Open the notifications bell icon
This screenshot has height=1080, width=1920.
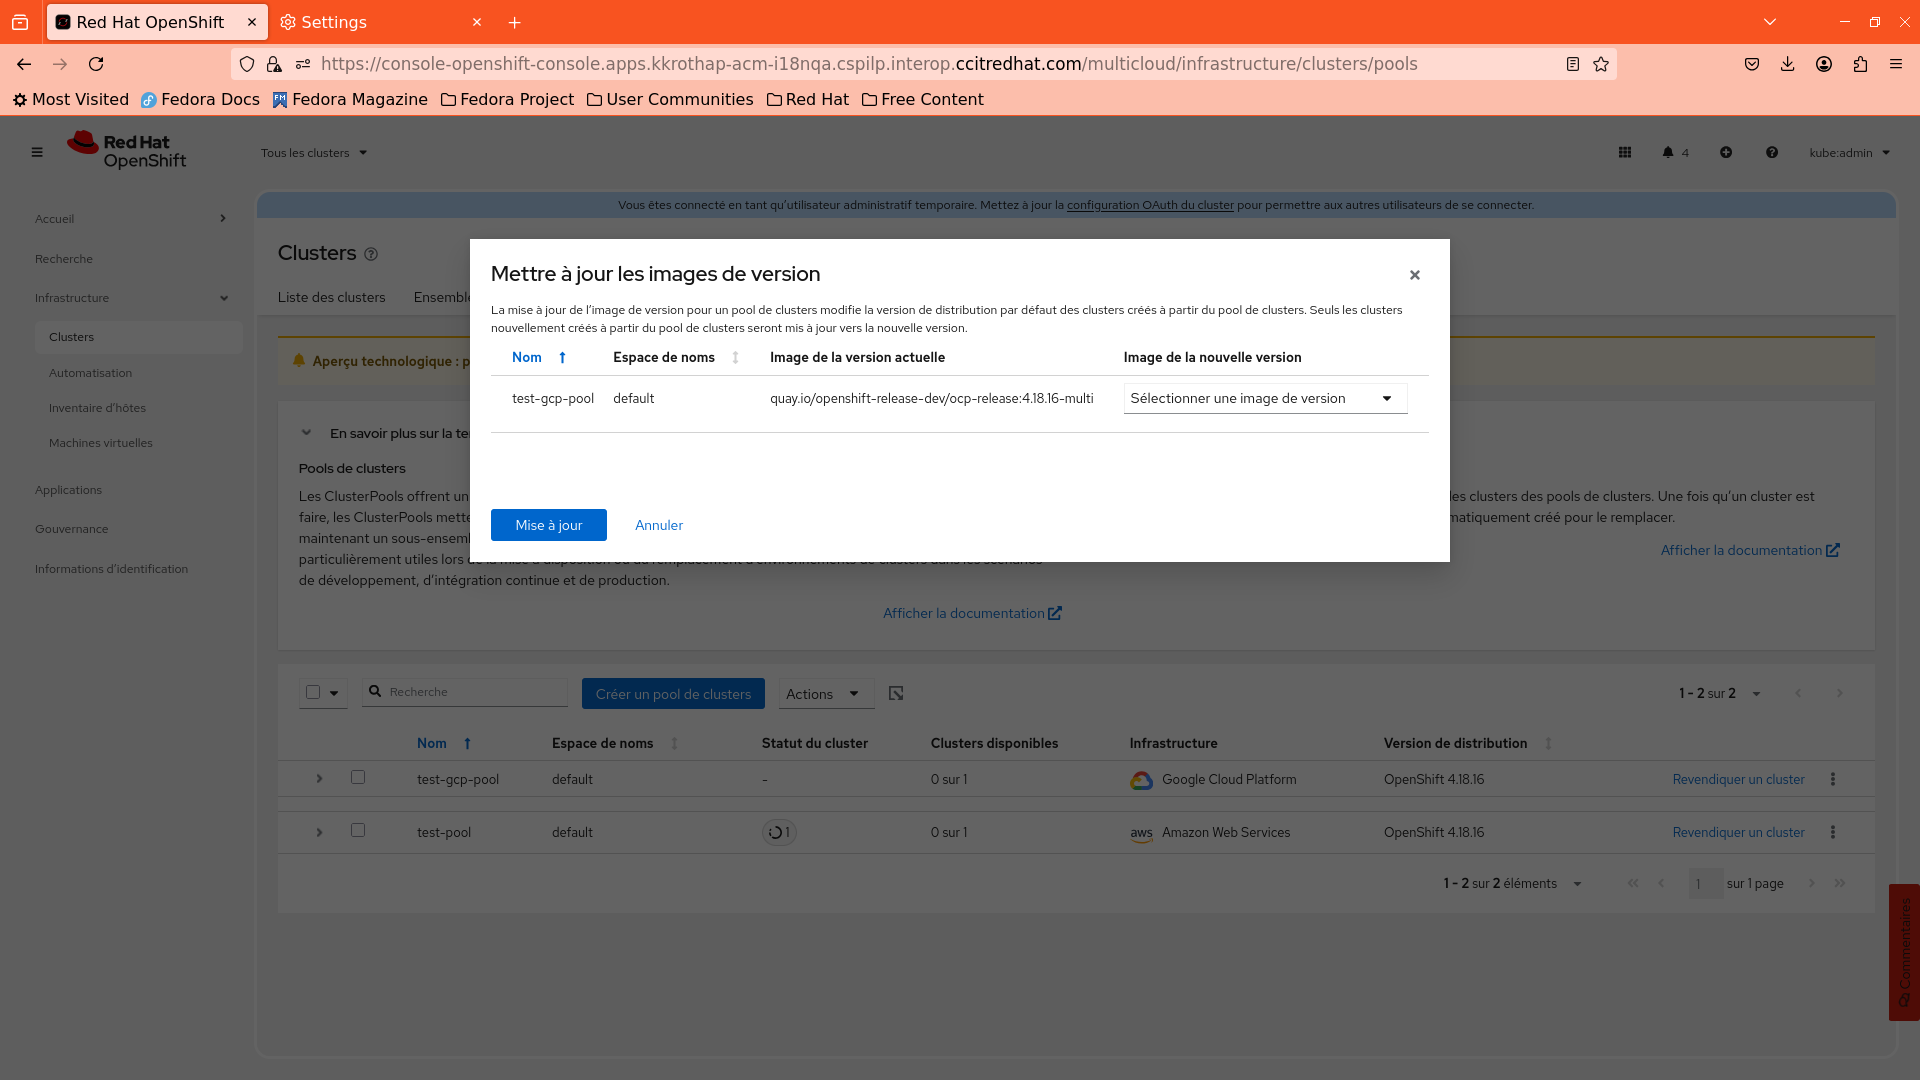(x=1668, y=152)
